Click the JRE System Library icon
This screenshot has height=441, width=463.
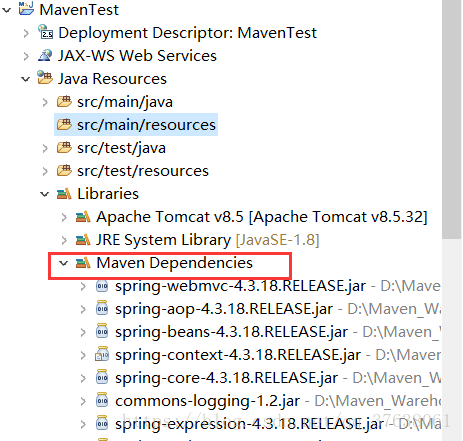(x=83, y=239)
